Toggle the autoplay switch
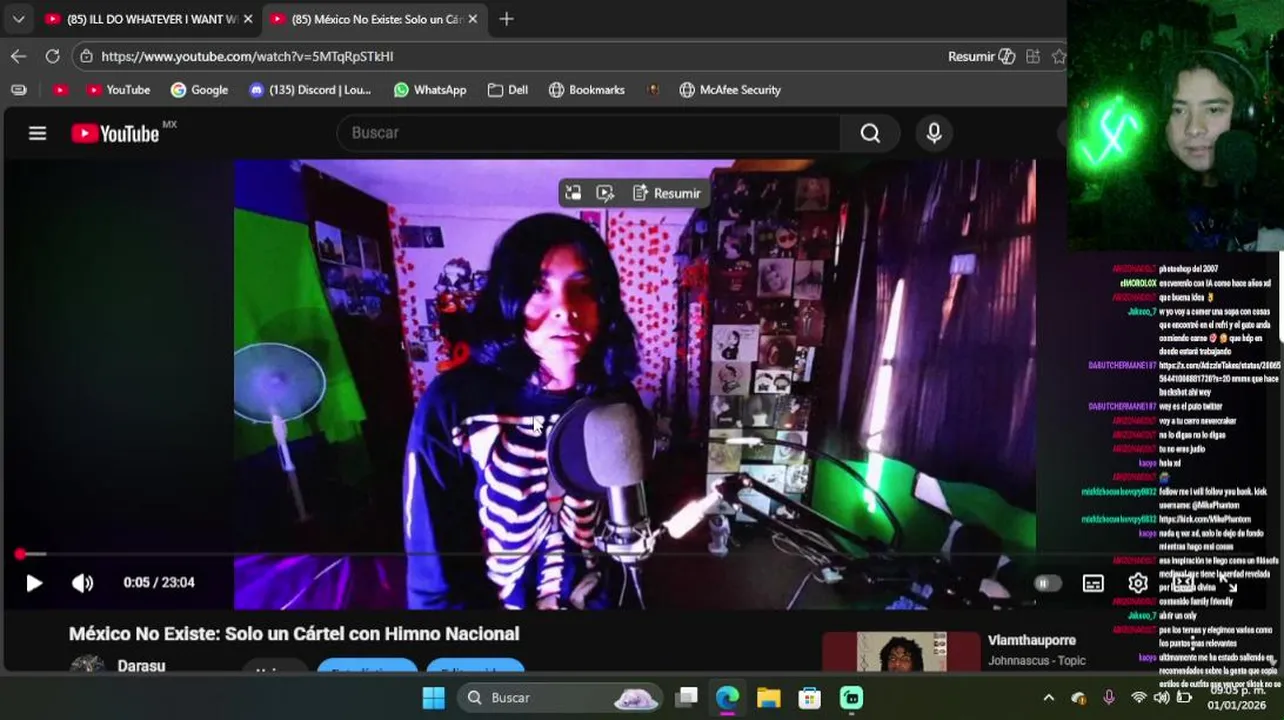 coord(1045,583)
